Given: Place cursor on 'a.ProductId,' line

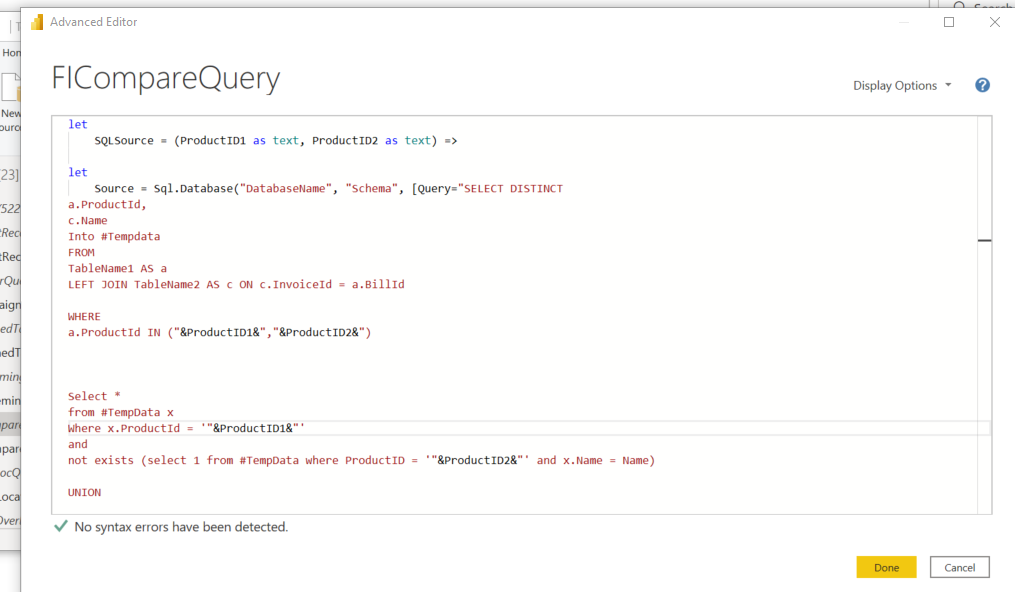Looking at the screenshot, I should coord(107,204).
